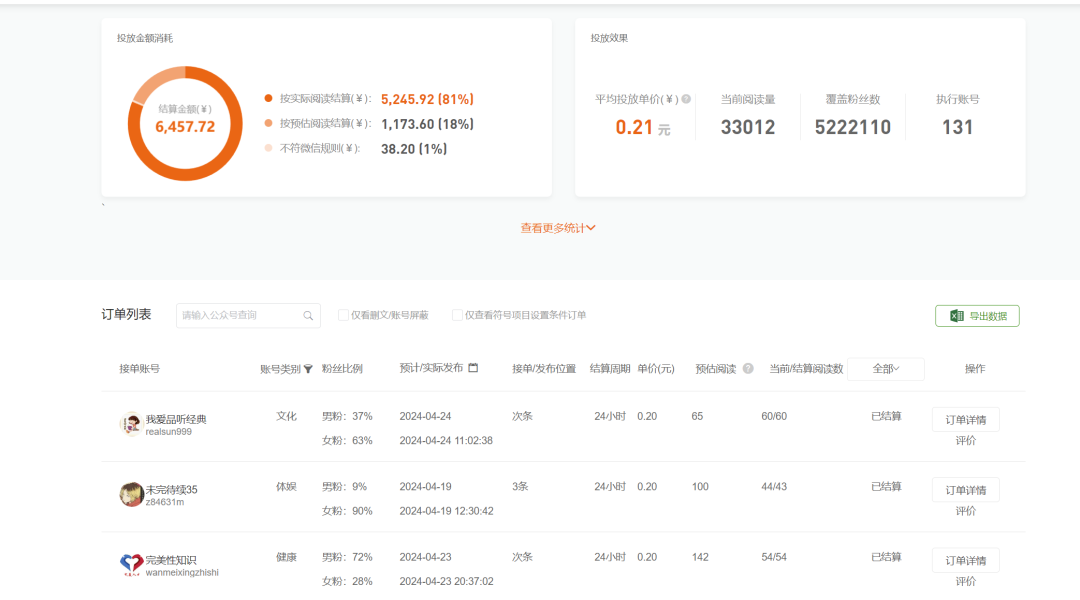Viewport: 1080px width, 600px height.
Task: Open the calendar icon in 预计/实际发布 header
Action: [473, 368]
